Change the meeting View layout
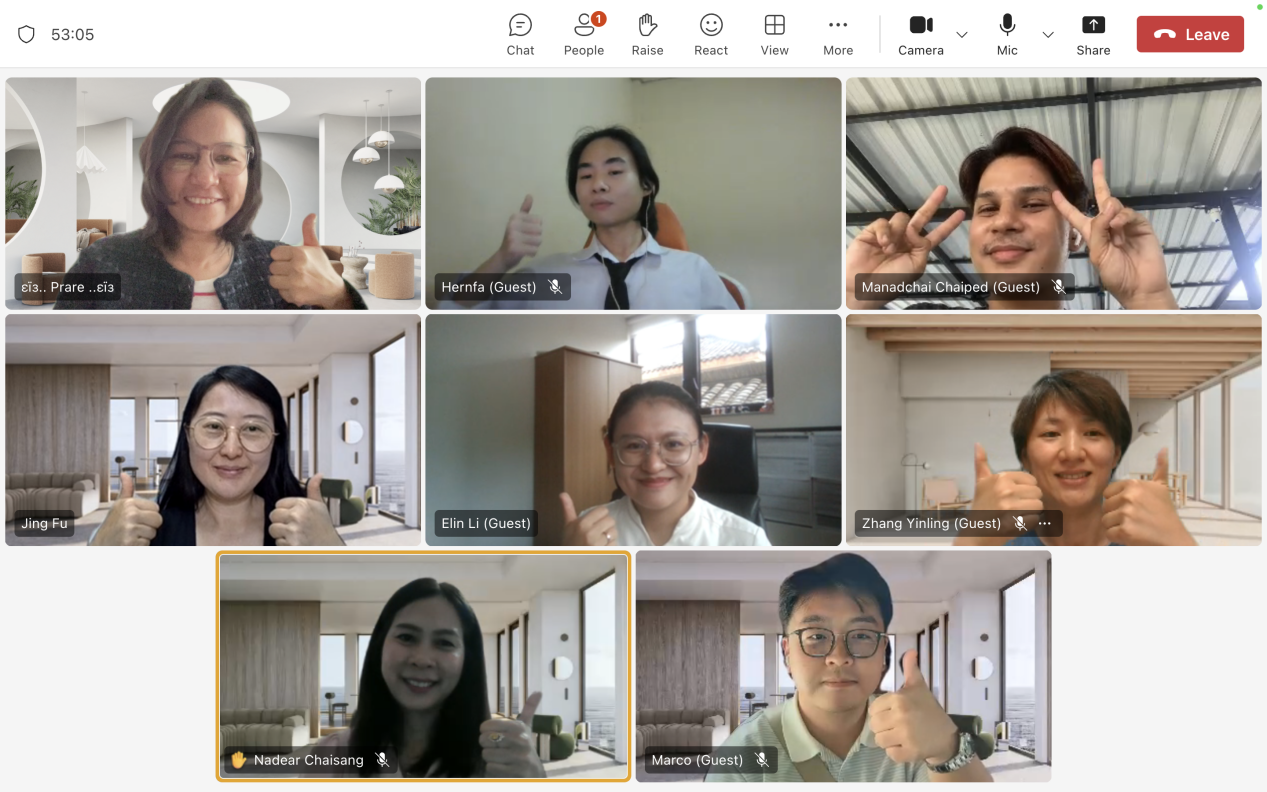Viewport: 1267px width, 792px height. pos(774,35)
